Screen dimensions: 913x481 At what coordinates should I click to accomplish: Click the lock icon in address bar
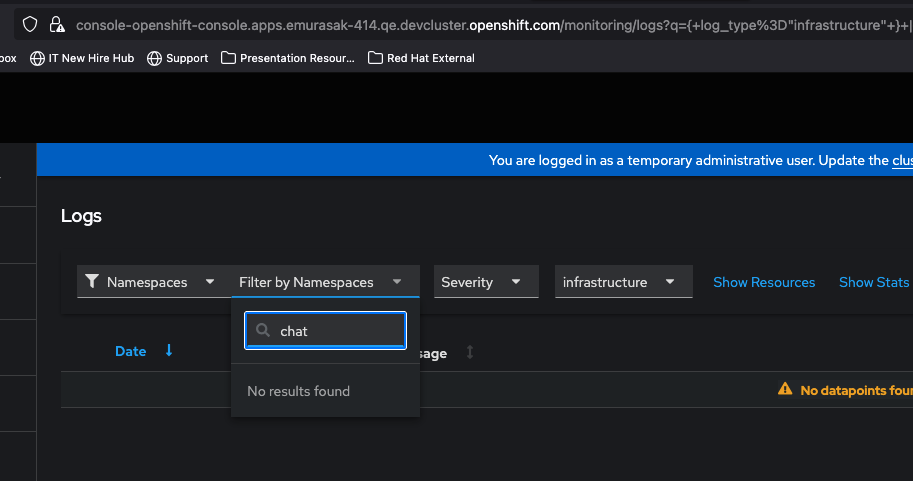(x=56, y=24)
